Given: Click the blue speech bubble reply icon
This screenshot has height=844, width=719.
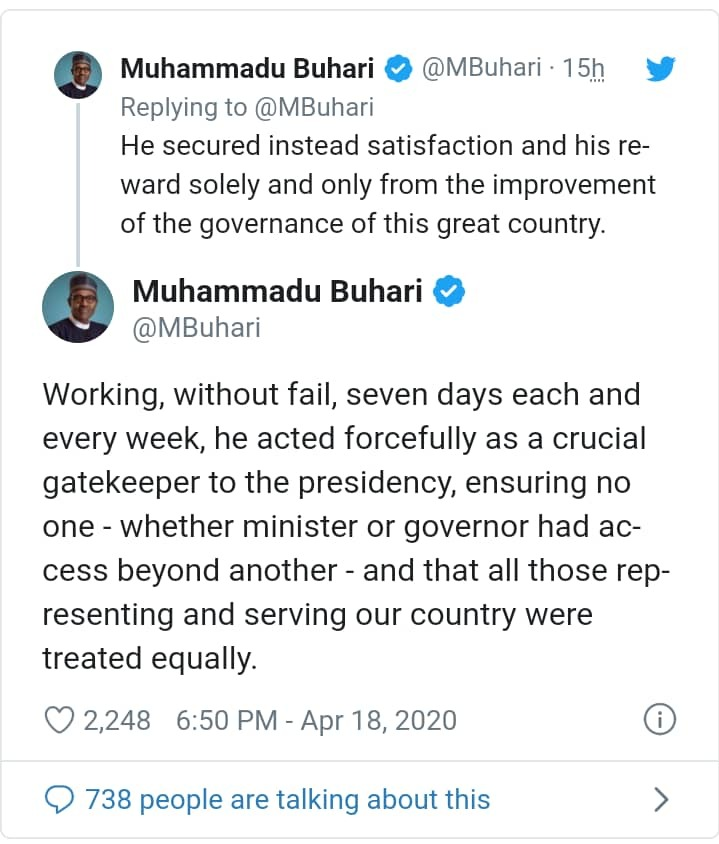Looking at the screenshot, I should pos(61,799).
